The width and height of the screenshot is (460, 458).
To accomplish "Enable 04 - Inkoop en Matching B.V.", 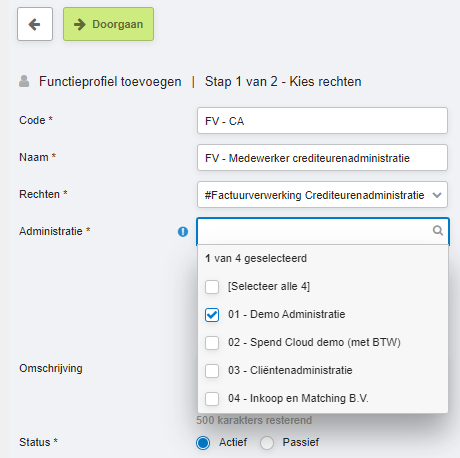I will [212, 398].
